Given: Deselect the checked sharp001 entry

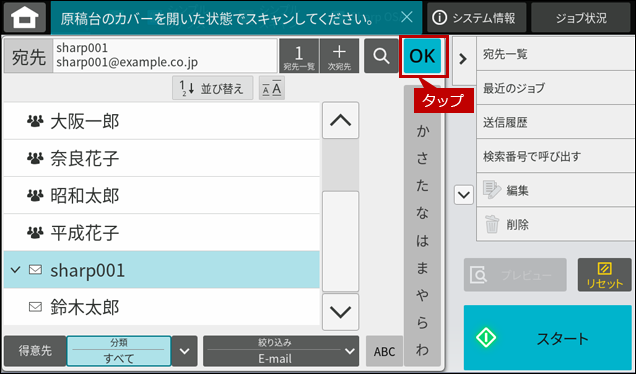Looking at the screenshot, I should [x=161, y=270].
